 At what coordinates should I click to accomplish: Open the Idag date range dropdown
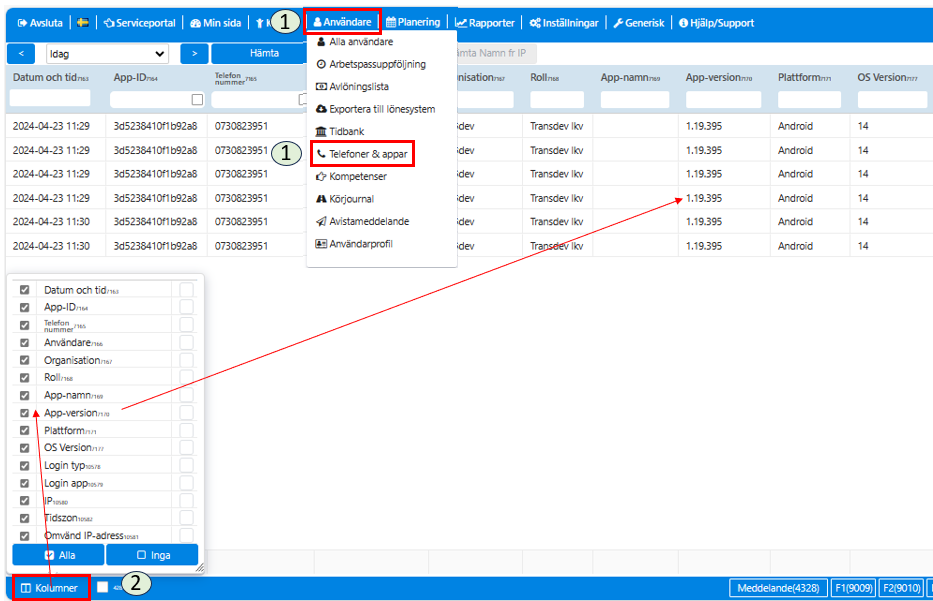107,54
